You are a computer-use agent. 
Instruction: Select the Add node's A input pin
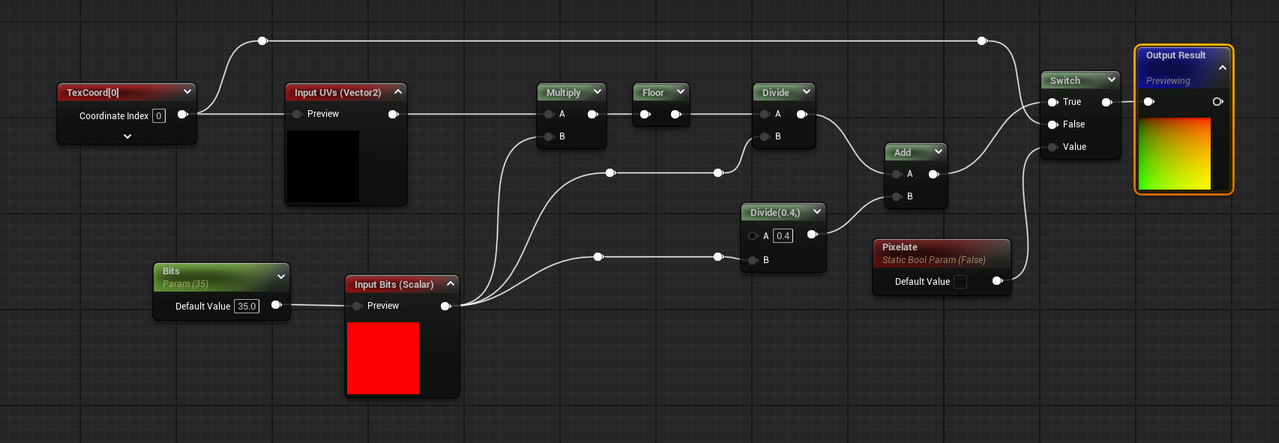(x=897, y=174)
